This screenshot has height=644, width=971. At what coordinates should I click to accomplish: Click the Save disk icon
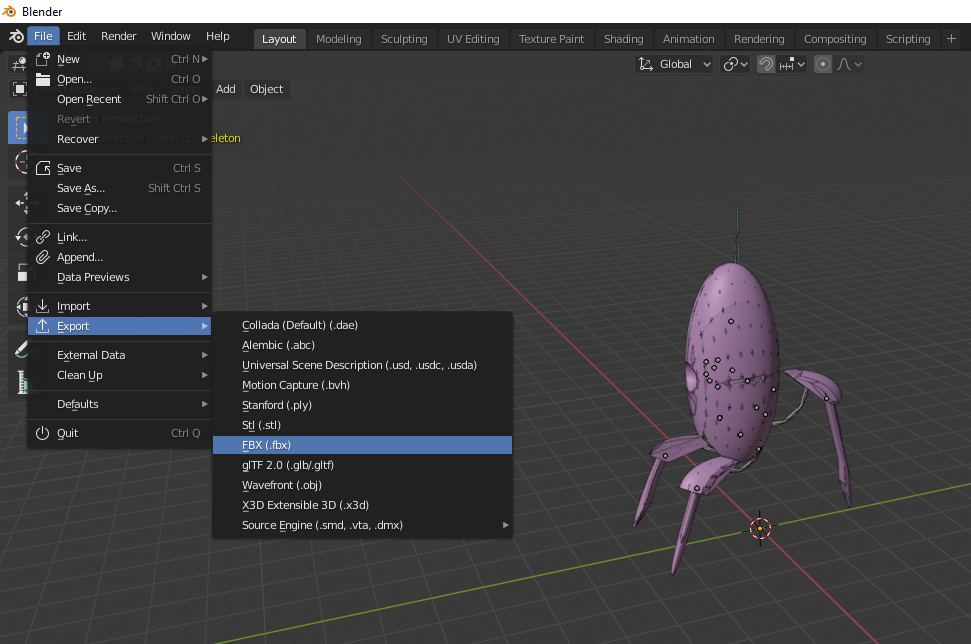click(x=43, y=168)
